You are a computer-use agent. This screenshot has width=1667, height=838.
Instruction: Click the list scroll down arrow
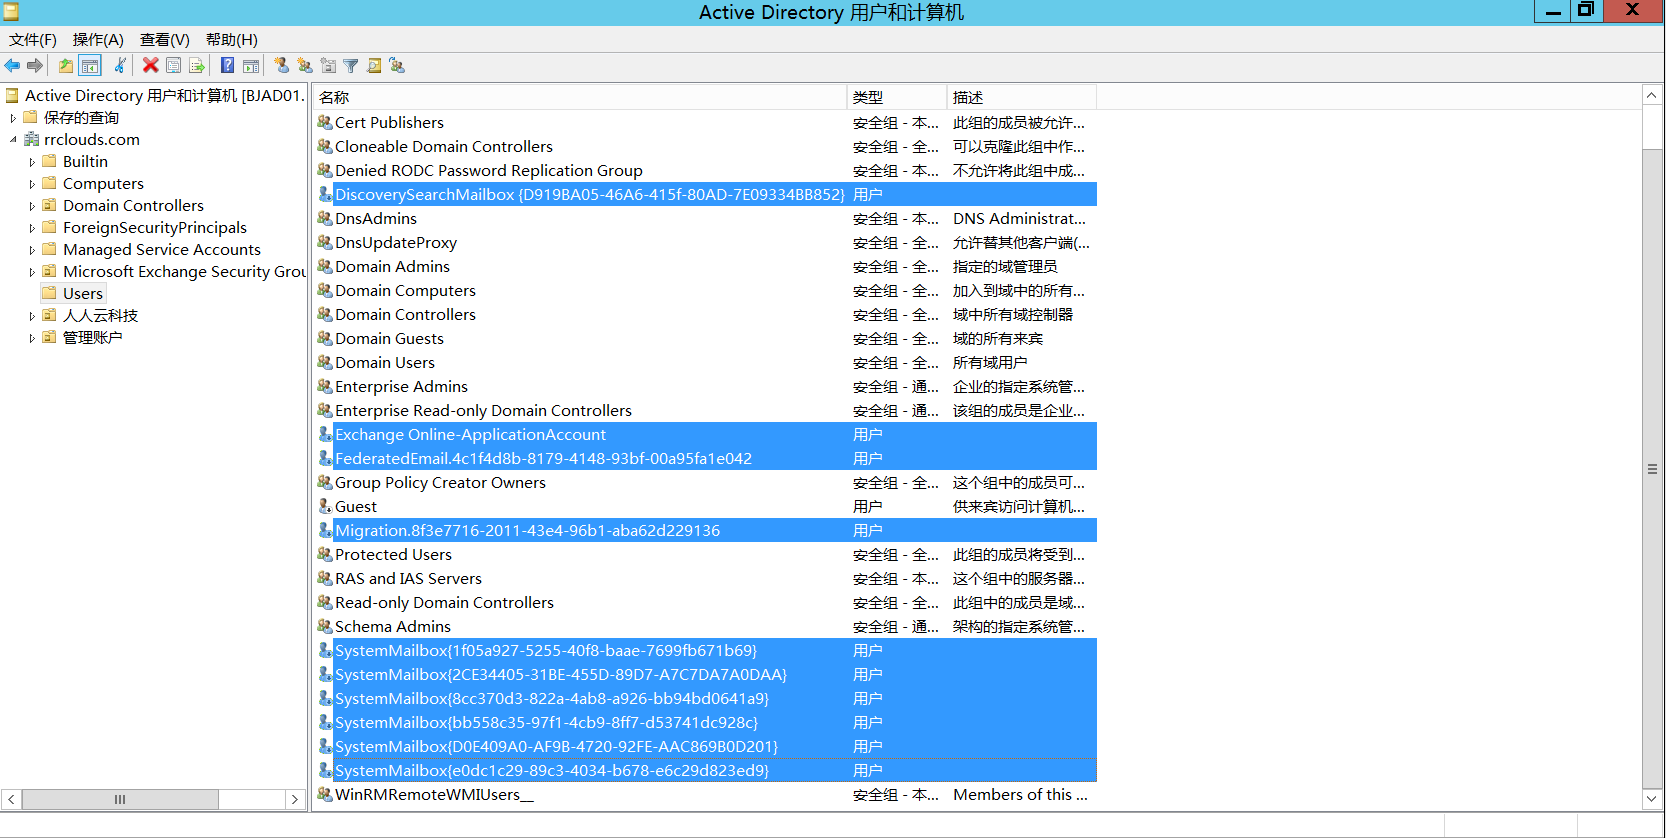[x=1652, y=799]
